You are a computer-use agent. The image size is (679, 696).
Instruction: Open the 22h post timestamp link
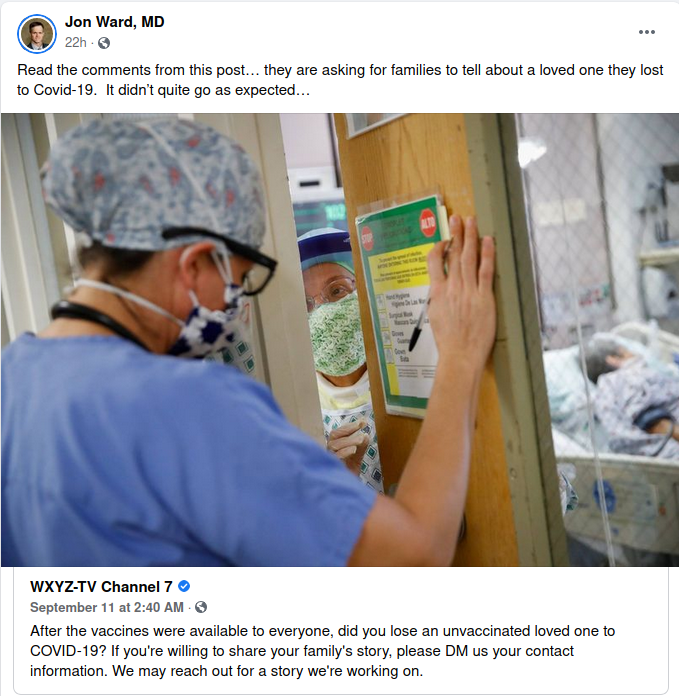[x=75, y=43]
